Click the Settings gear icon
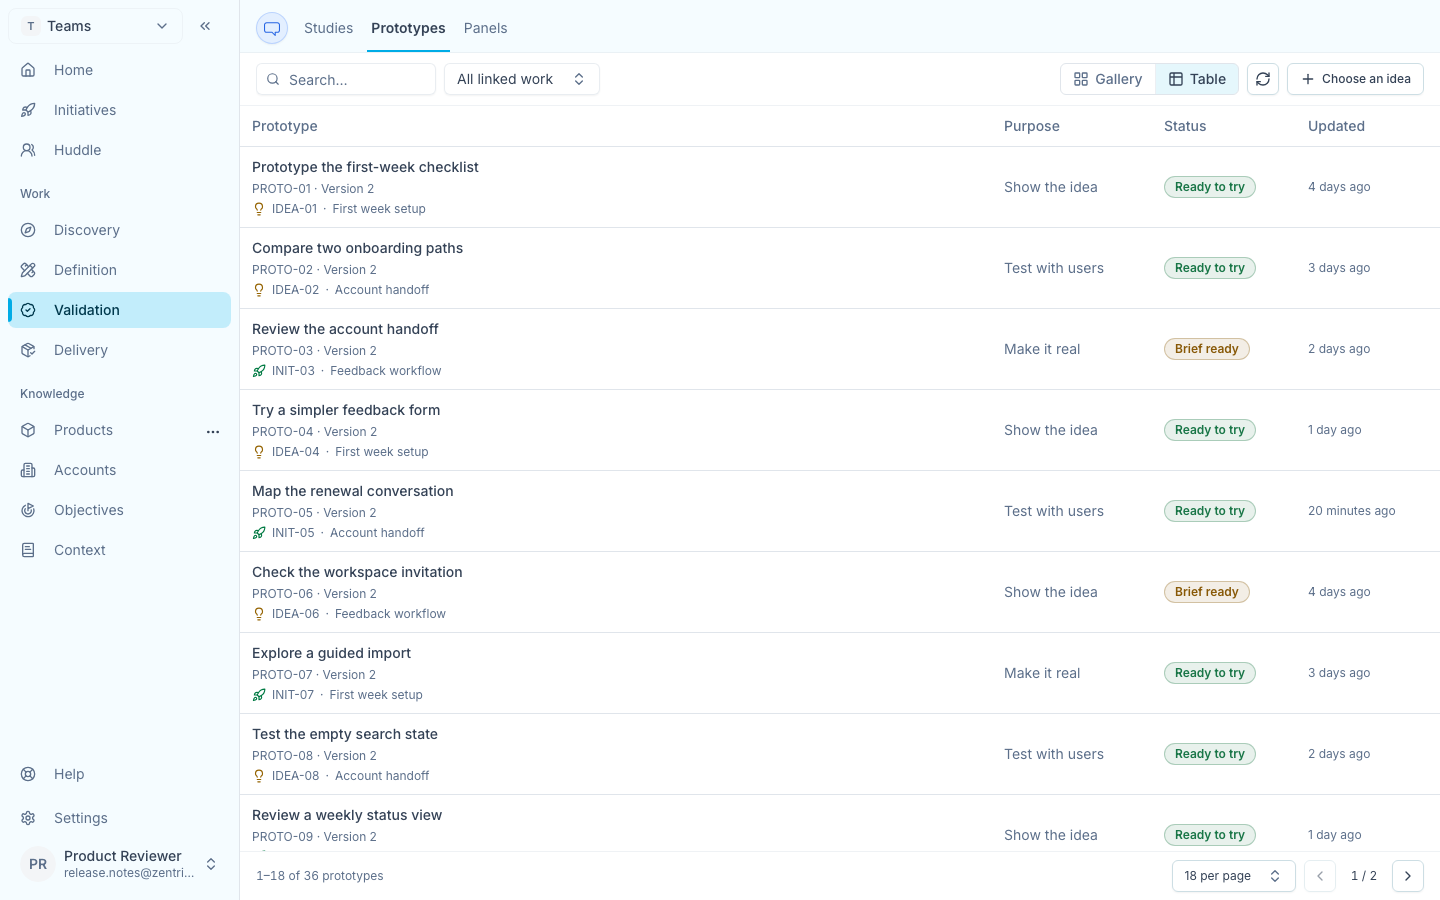This screenshot has height=900, width=1440. coord(28,818)
